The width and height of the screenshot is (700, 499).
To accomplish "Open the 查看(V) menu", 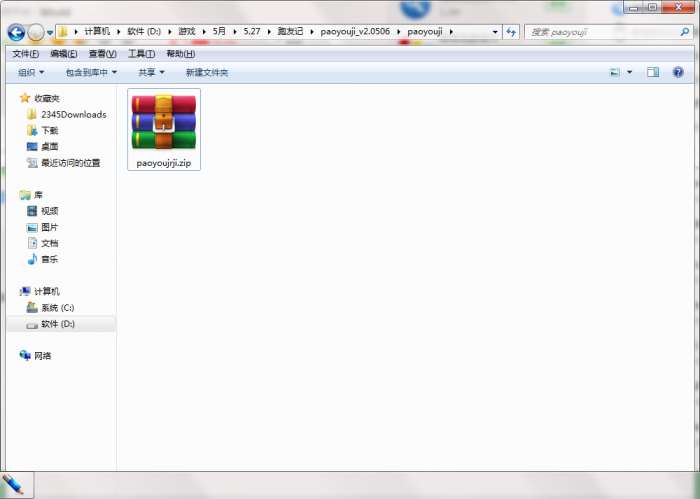I will (103, 54).
